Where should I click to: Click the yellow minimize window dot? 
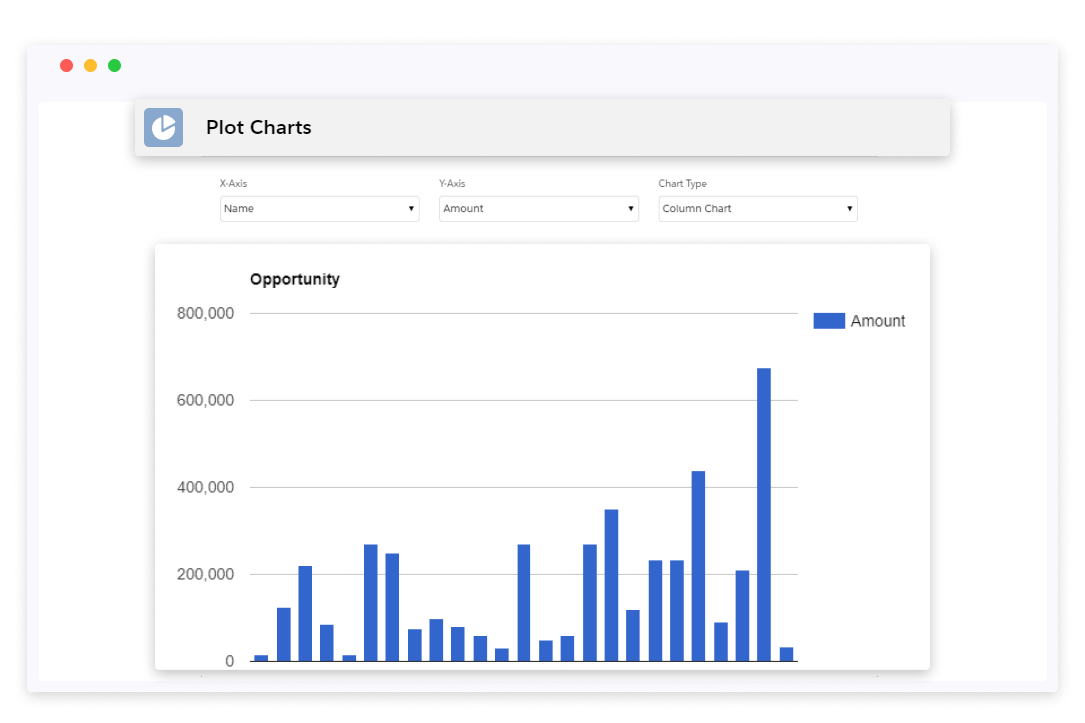point(91,66)
